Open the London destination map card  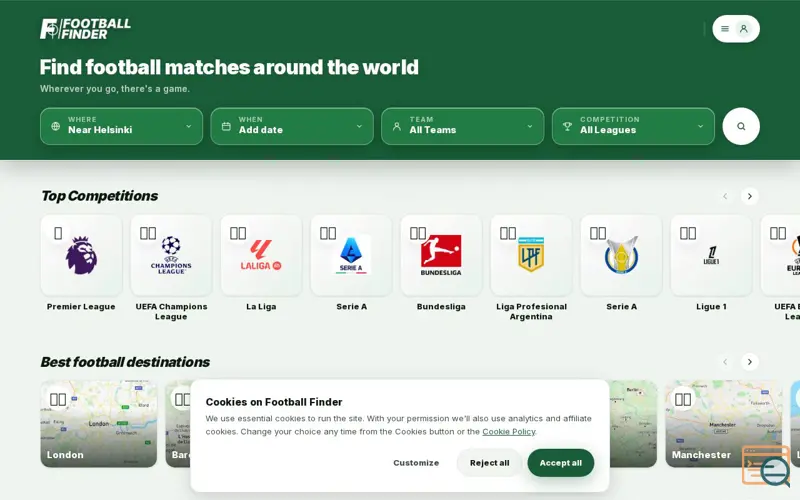(99, 423)
